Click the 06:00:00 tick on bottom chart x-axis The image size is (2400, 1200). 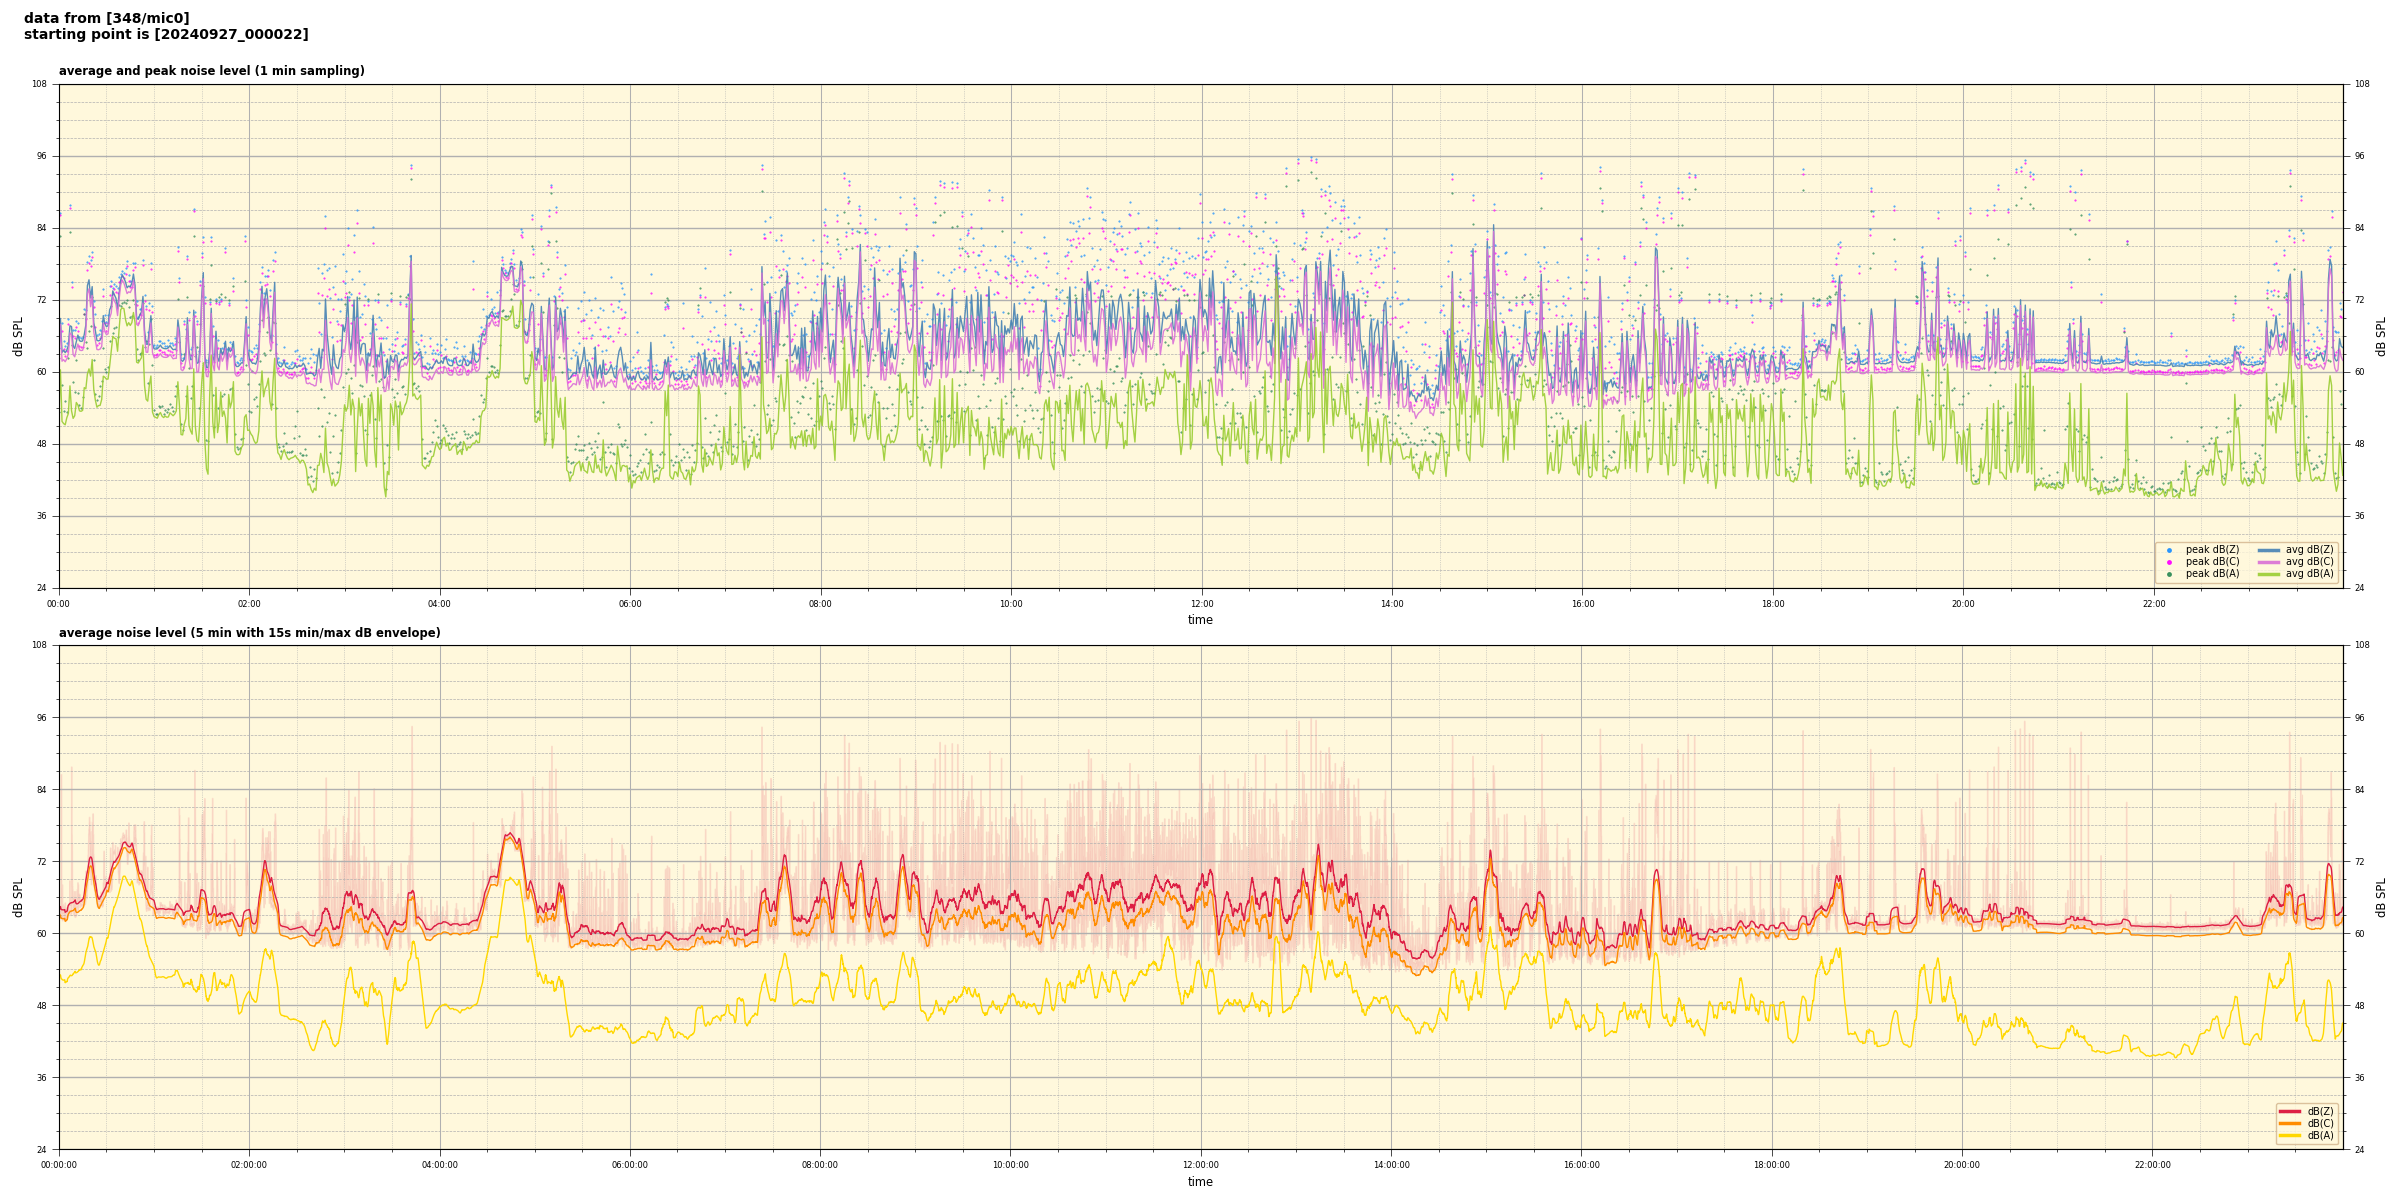(630, 1165)
